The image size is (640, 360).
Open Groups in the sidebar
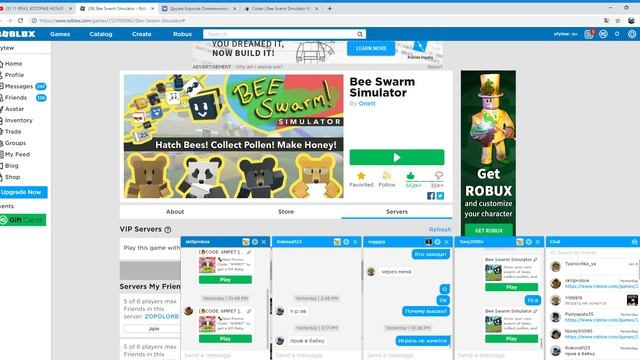click(x=15, y=143)
